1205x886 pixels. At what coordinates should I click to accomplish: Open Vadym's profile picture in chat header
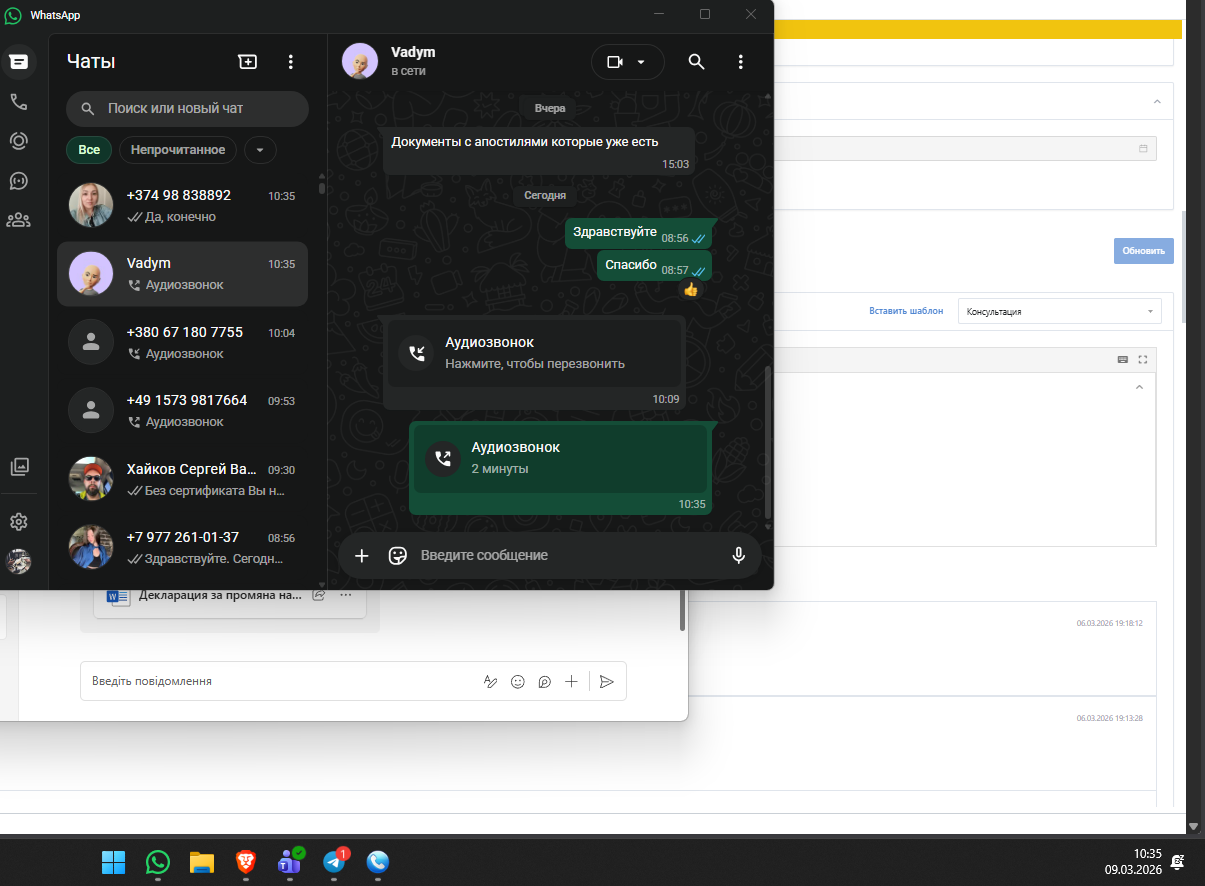(360, 61)
